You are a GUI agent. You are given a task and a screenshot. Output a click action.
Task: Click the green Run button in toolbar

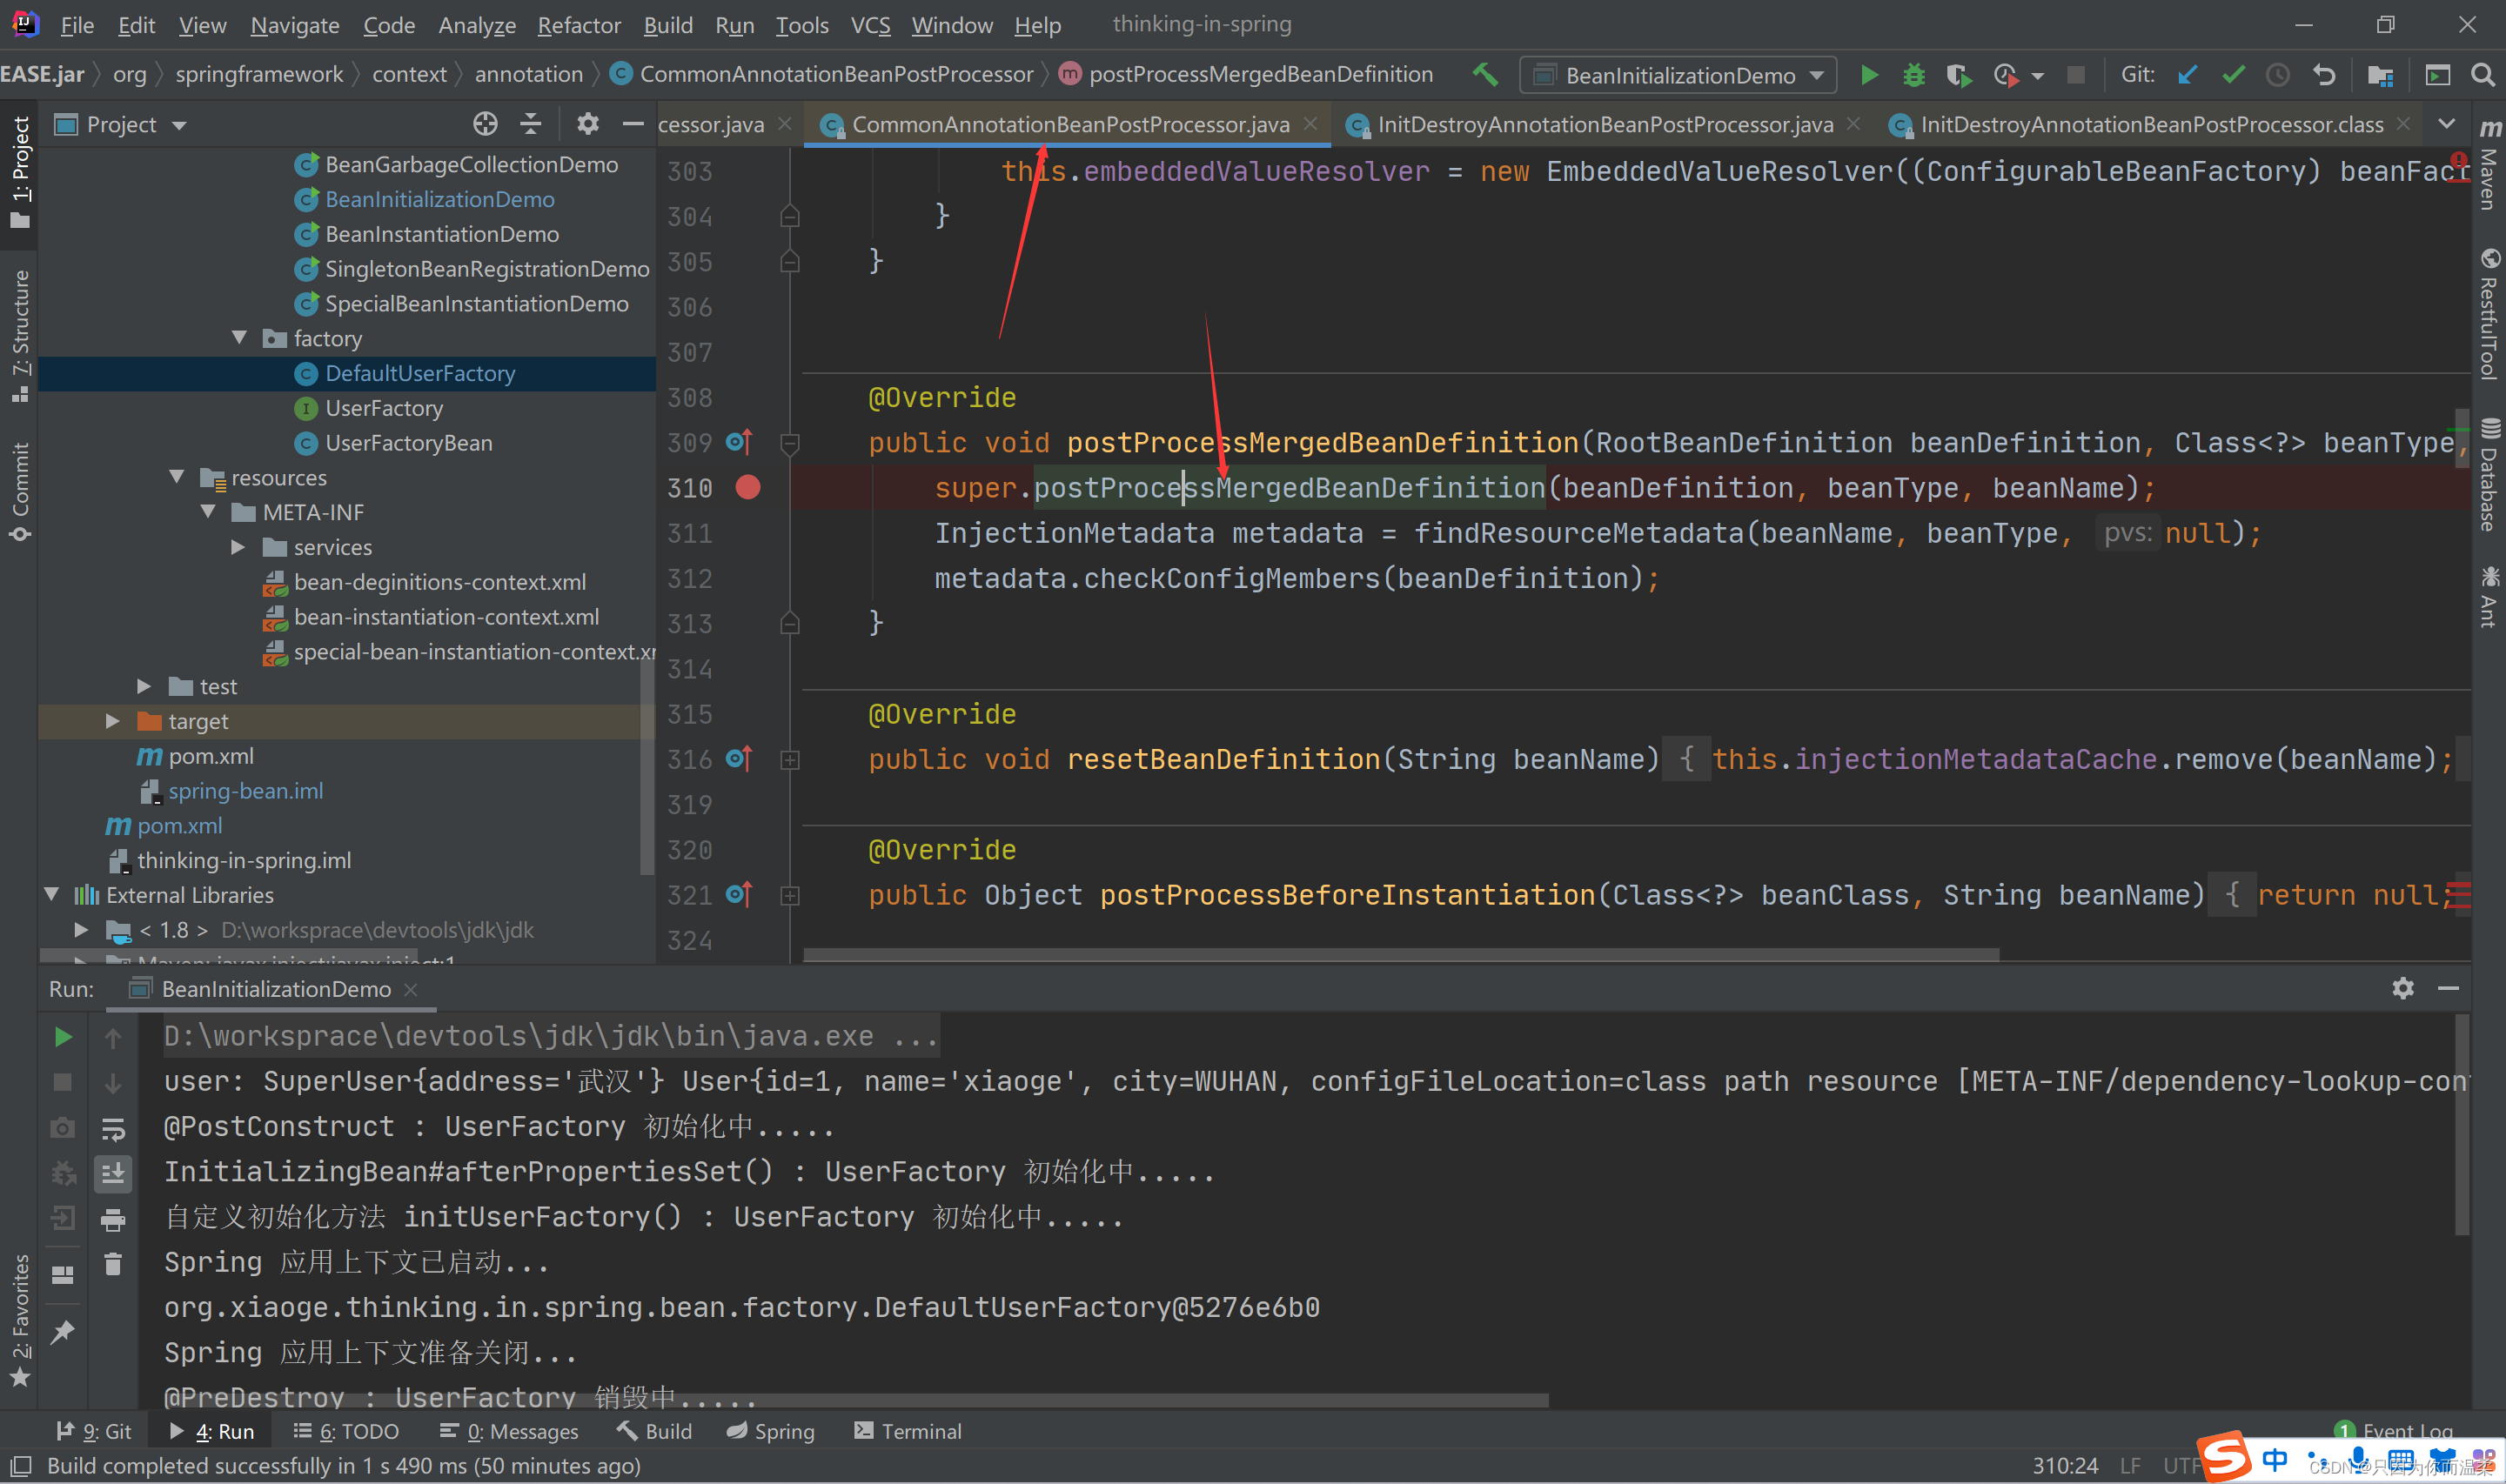click(x=1868, y=75)
